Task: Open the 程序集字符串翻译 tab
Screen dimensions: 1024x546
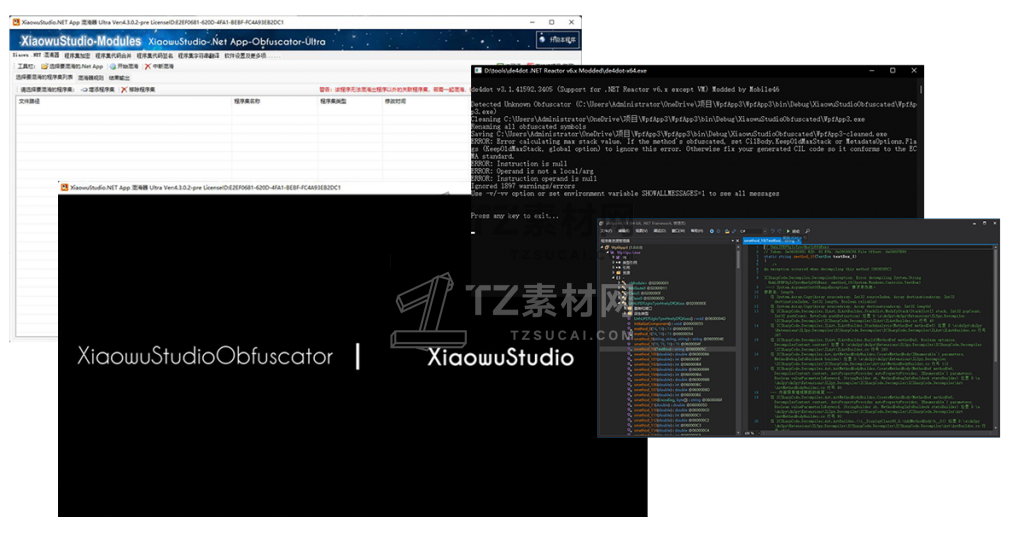Action: tap(199, 56)
